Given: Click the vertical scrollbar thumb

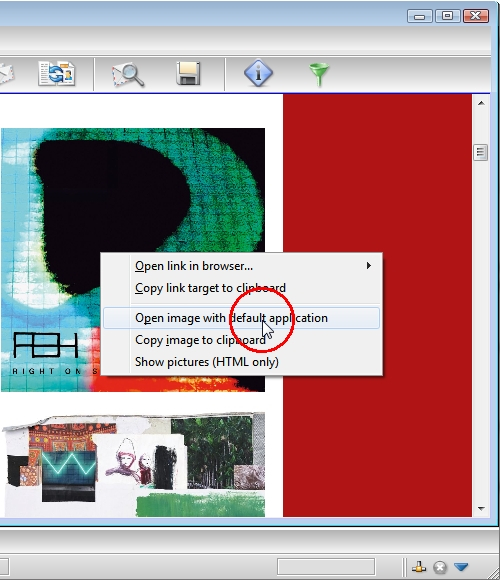Looking at the screenshot, I should 480,152.
